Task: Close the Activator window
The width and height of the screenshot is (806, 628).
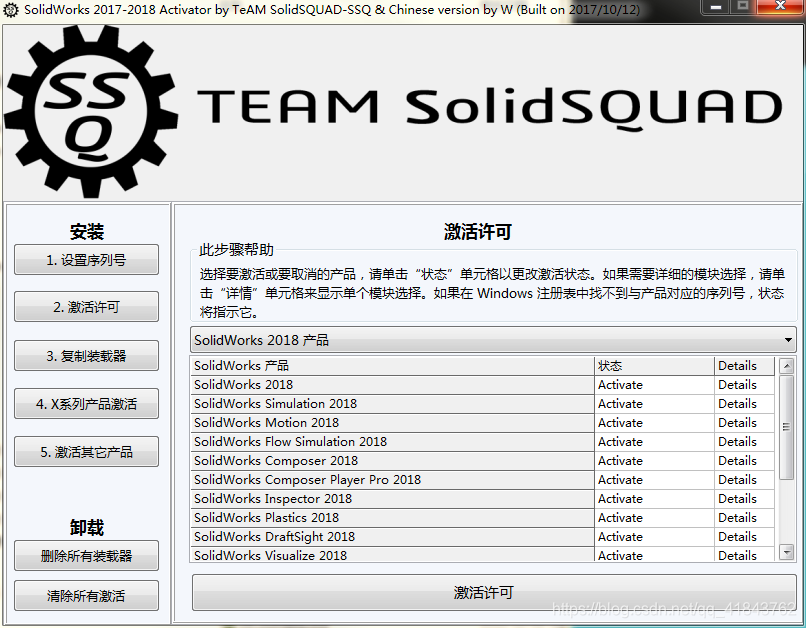Action: click(x=780, y=6)
